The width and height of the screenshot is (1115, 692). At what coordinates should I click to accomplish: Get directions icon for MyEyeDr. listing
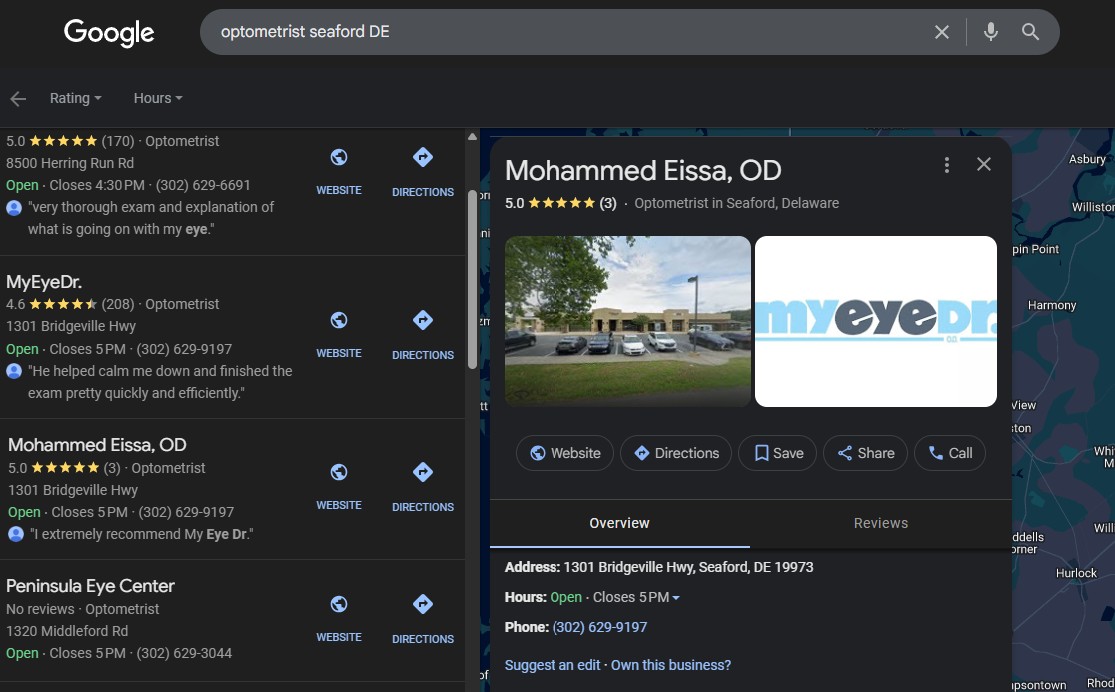[423, 320]
